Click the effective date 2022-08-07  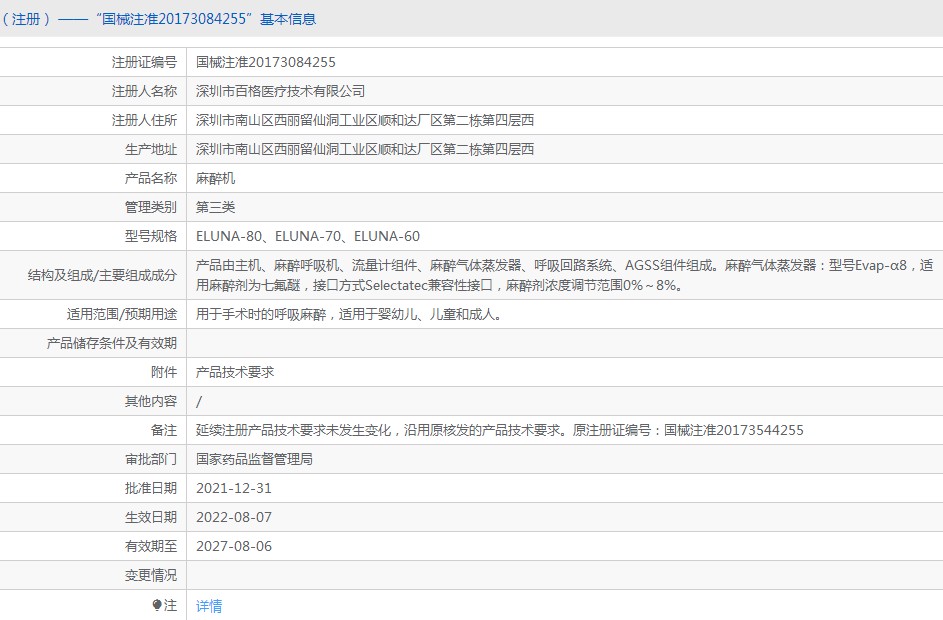click(233, 517)
